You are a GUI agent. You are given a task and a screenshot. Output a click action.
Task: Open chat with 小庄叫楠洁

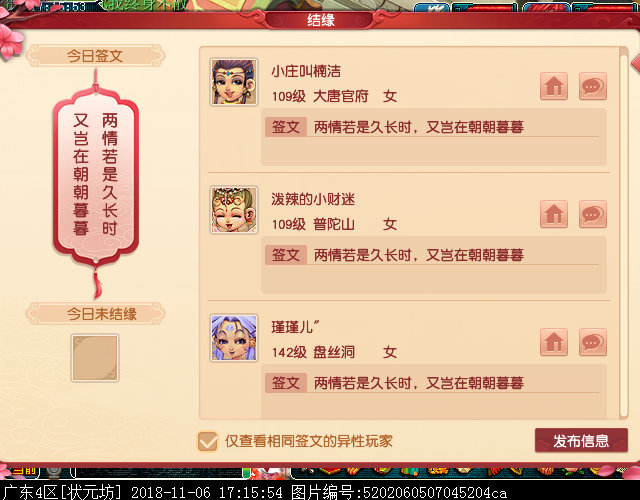pos(593,86)
